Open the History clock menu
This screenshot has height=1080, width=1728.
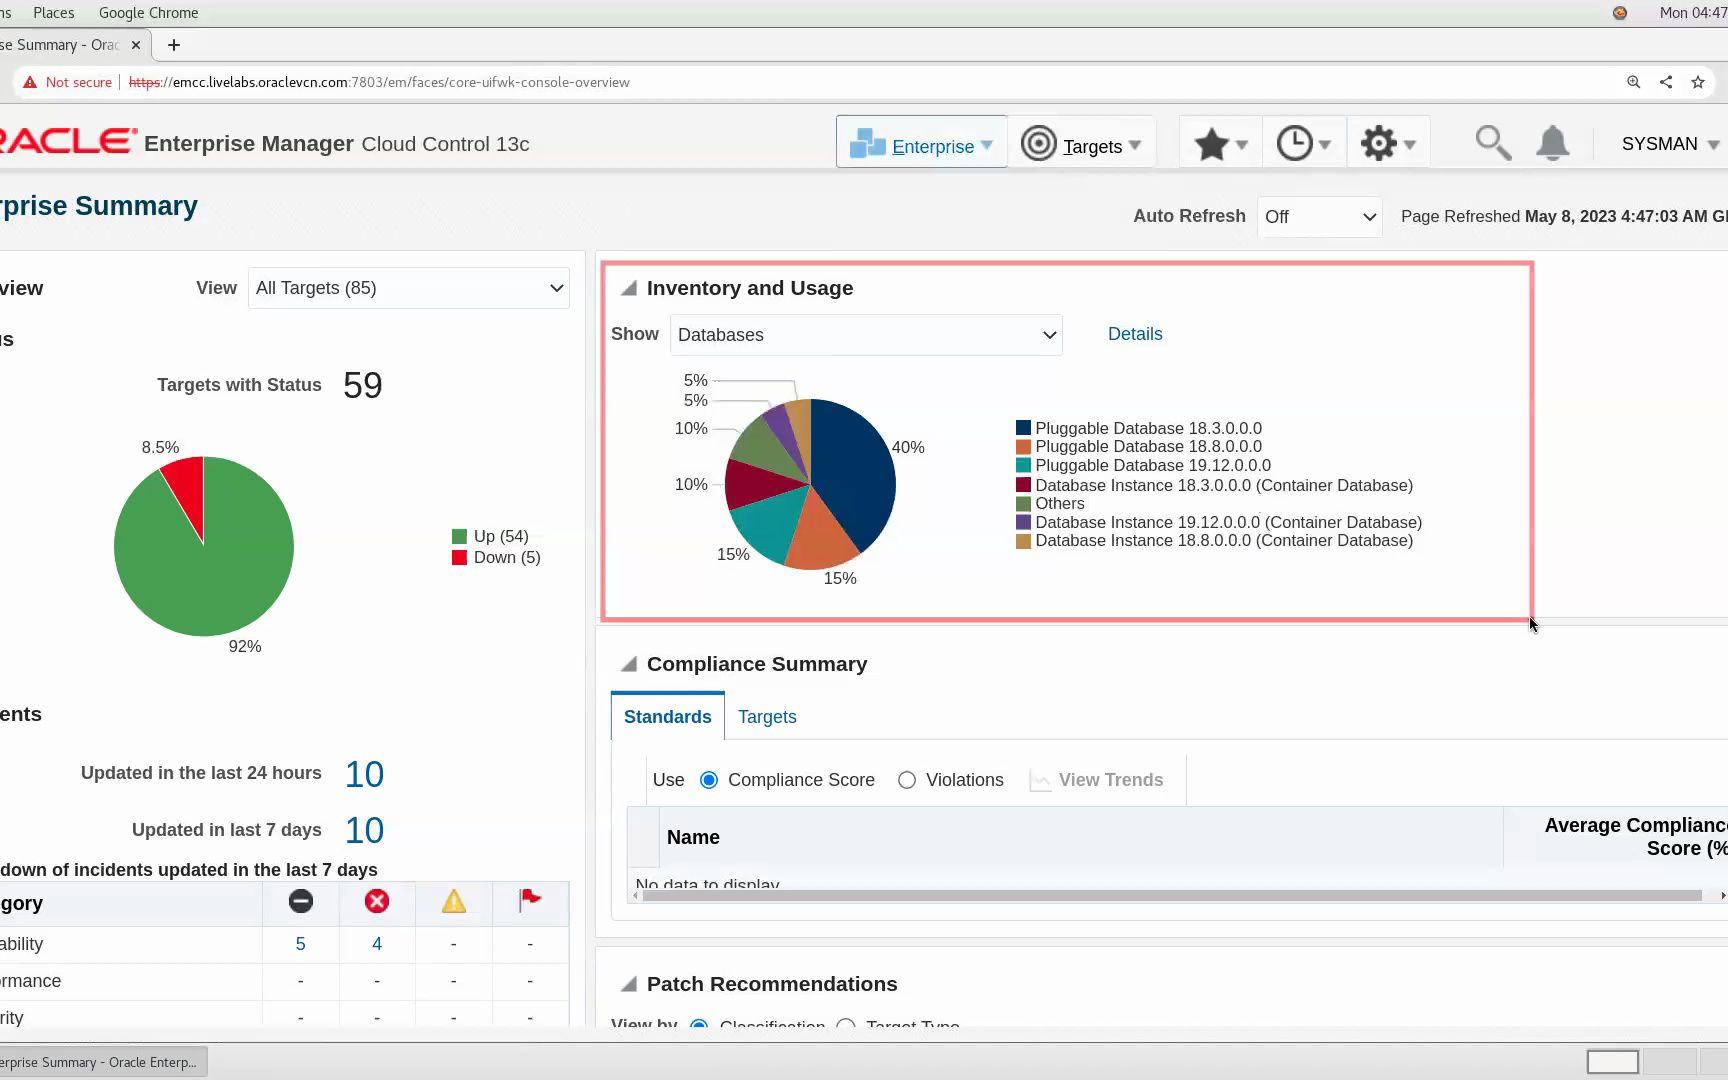coord(1304,144)
